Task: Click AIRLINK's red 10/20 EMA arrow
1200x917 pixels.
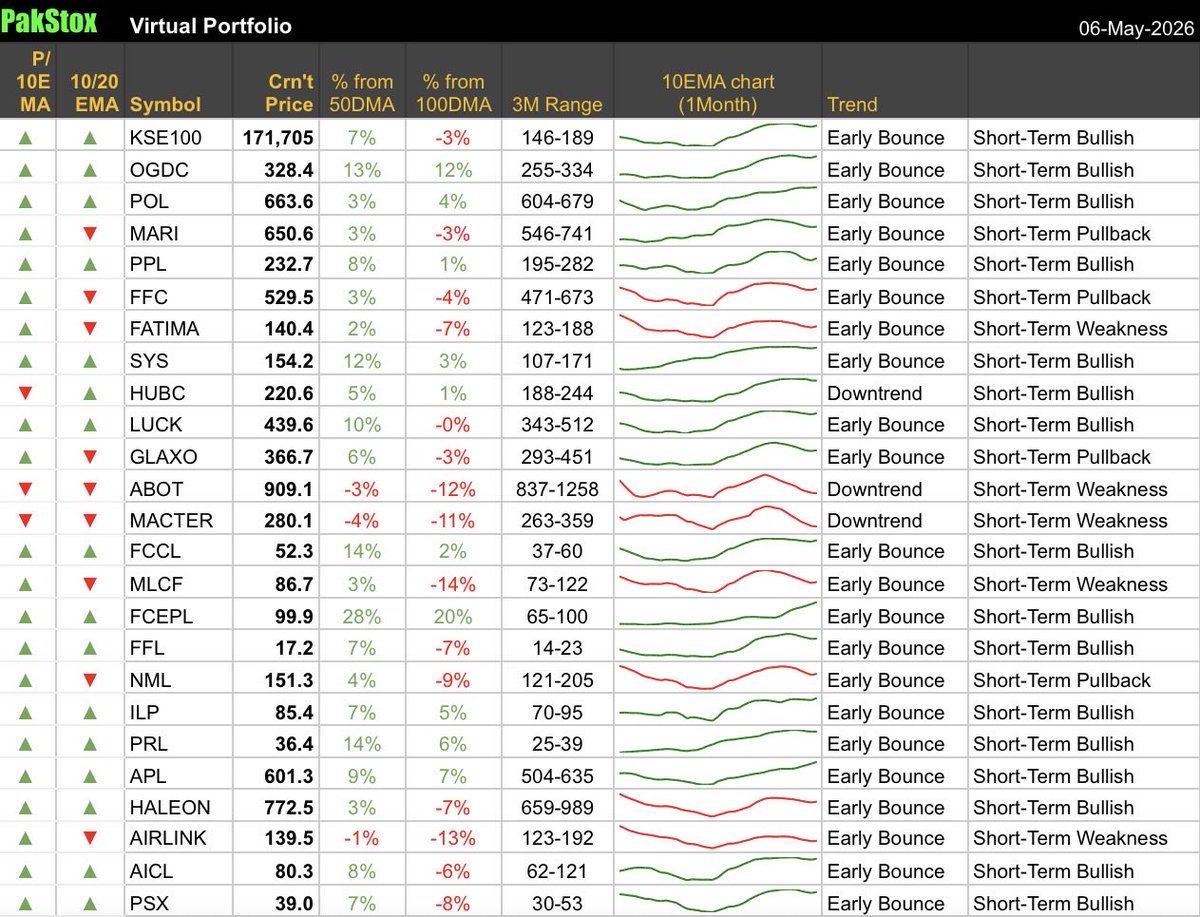Action: pos(89,839)
